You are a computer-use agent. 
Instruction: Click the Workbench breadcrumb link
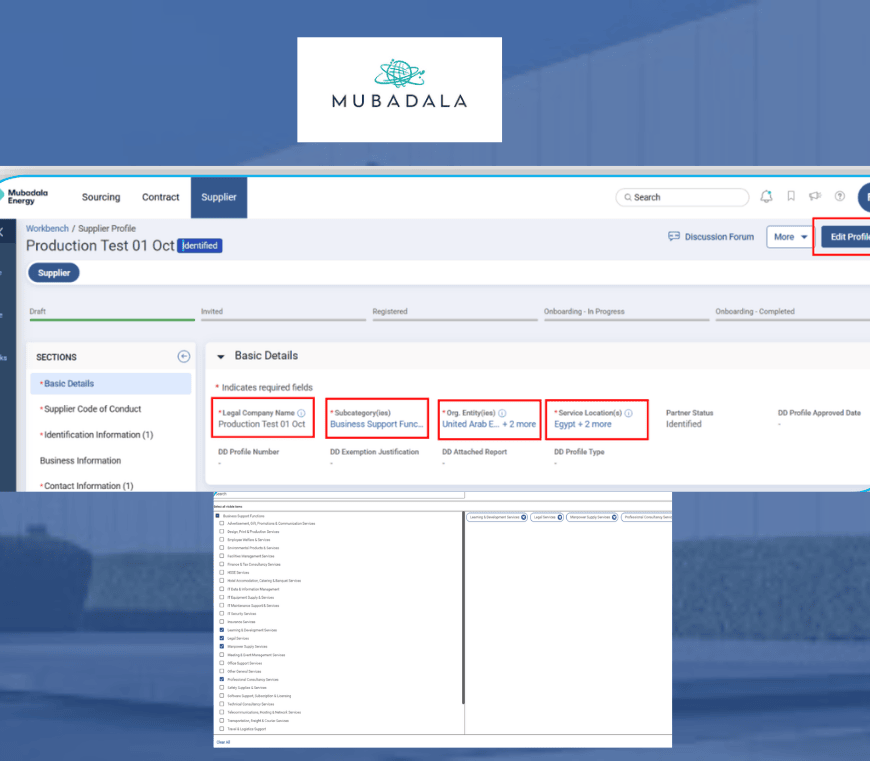click(x=47, y=229)
